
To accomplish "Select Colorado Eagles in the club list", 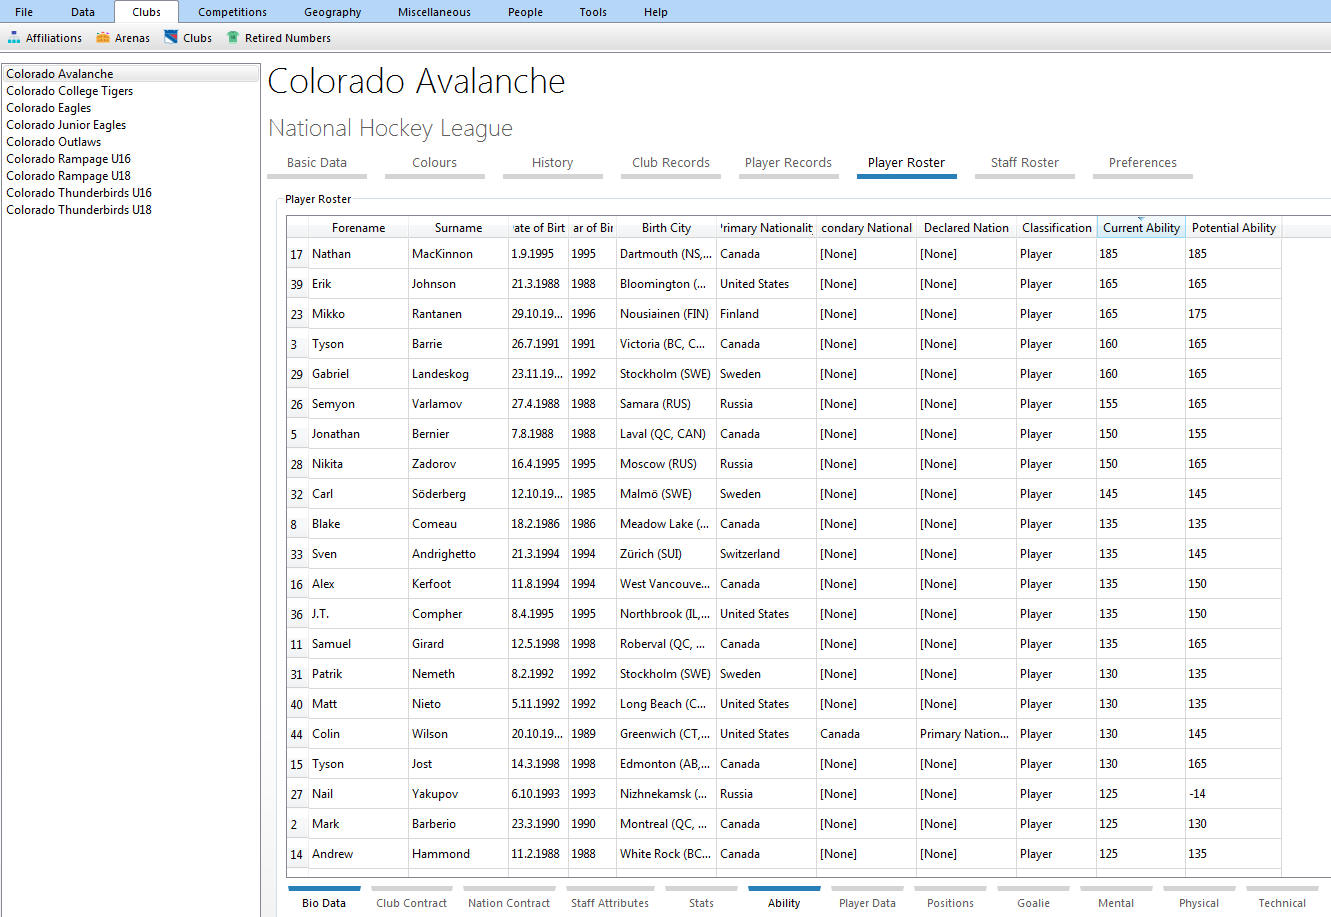I will (x=130, y=108).
